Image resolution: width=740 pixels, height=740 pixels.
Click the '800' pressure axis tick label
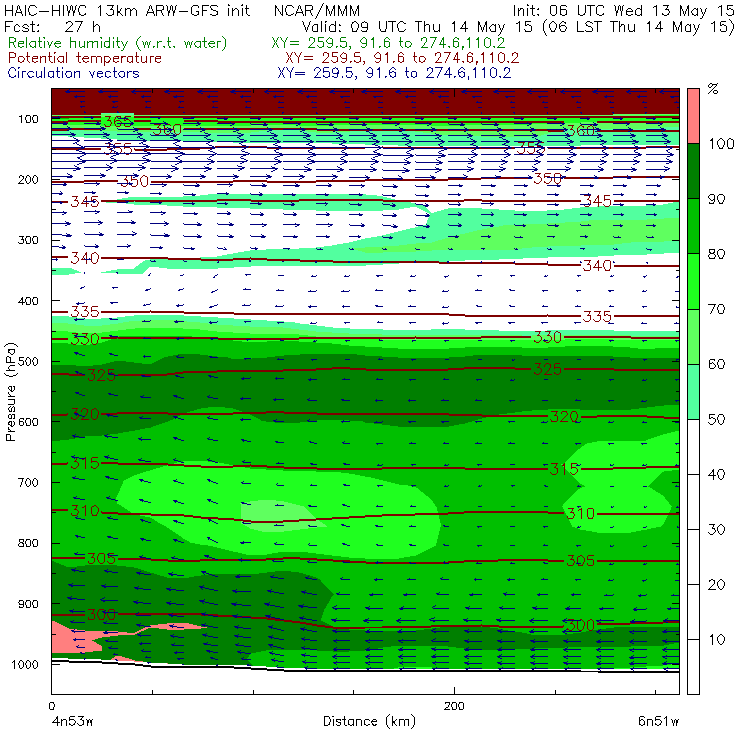pyautogui.click(x=28, y=543)
